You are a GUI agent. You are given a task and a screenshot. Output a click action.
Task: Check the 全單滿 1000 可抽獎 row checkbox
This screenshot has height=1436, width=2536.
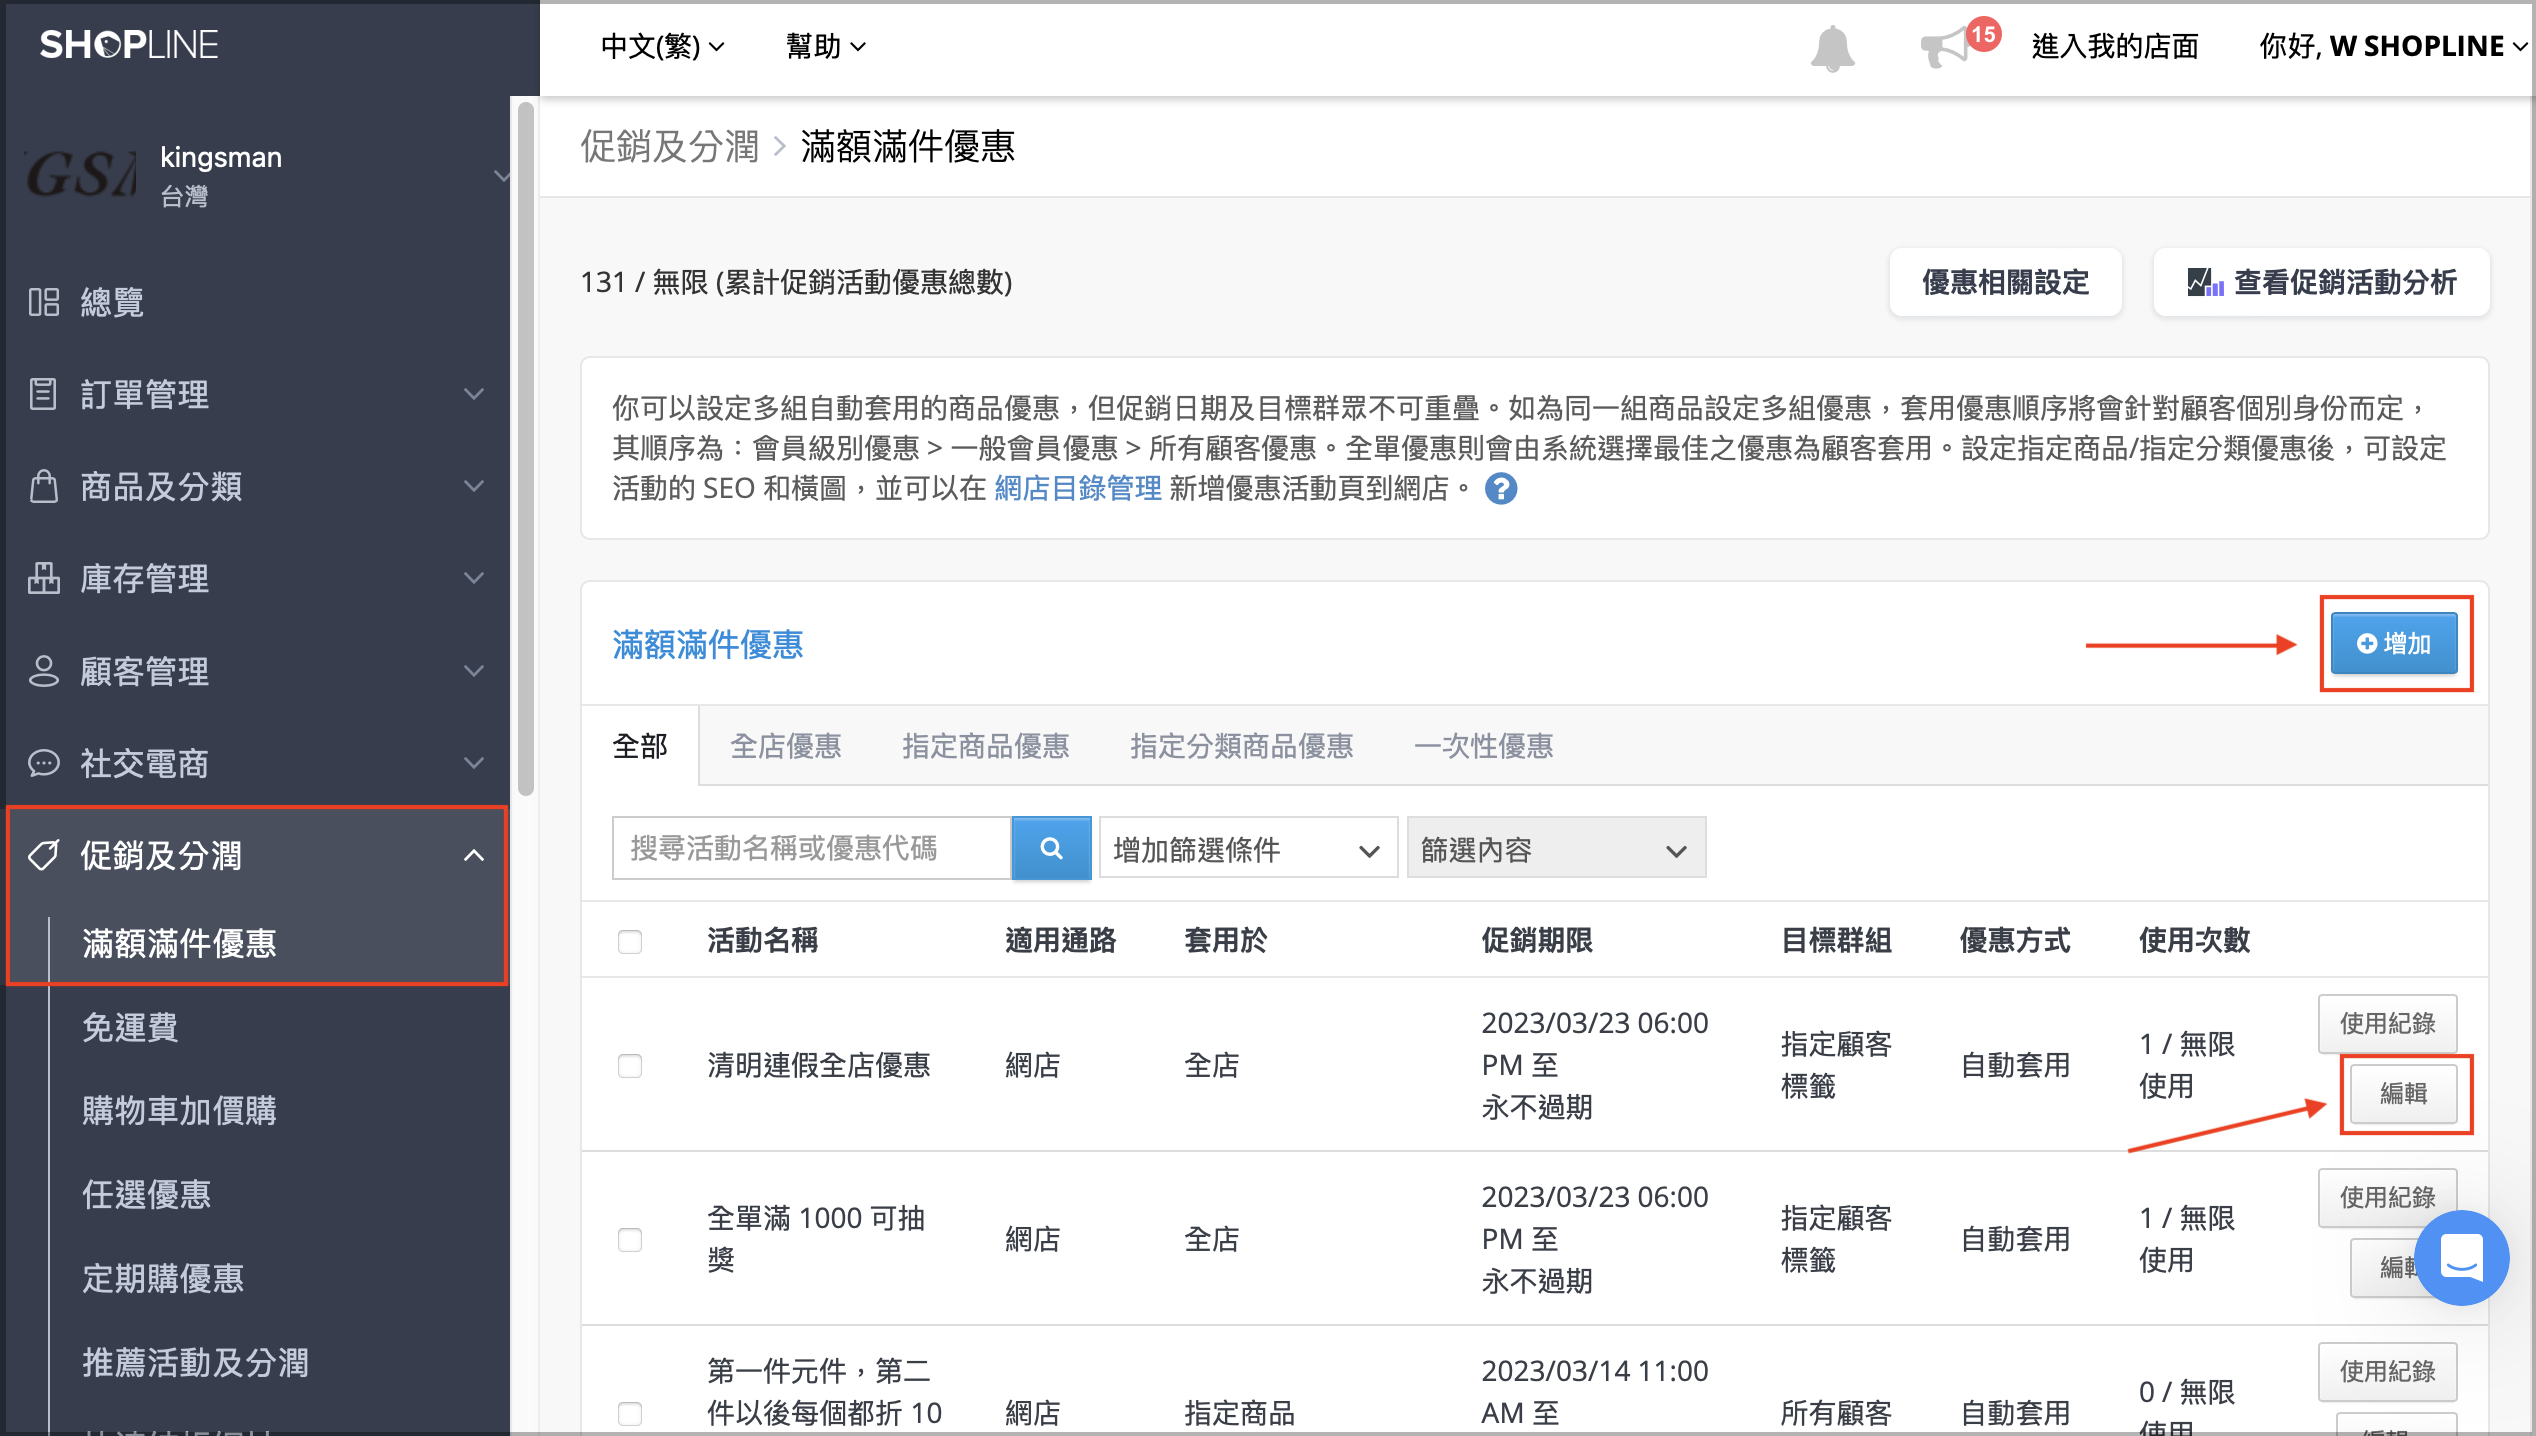(630, 1239)
